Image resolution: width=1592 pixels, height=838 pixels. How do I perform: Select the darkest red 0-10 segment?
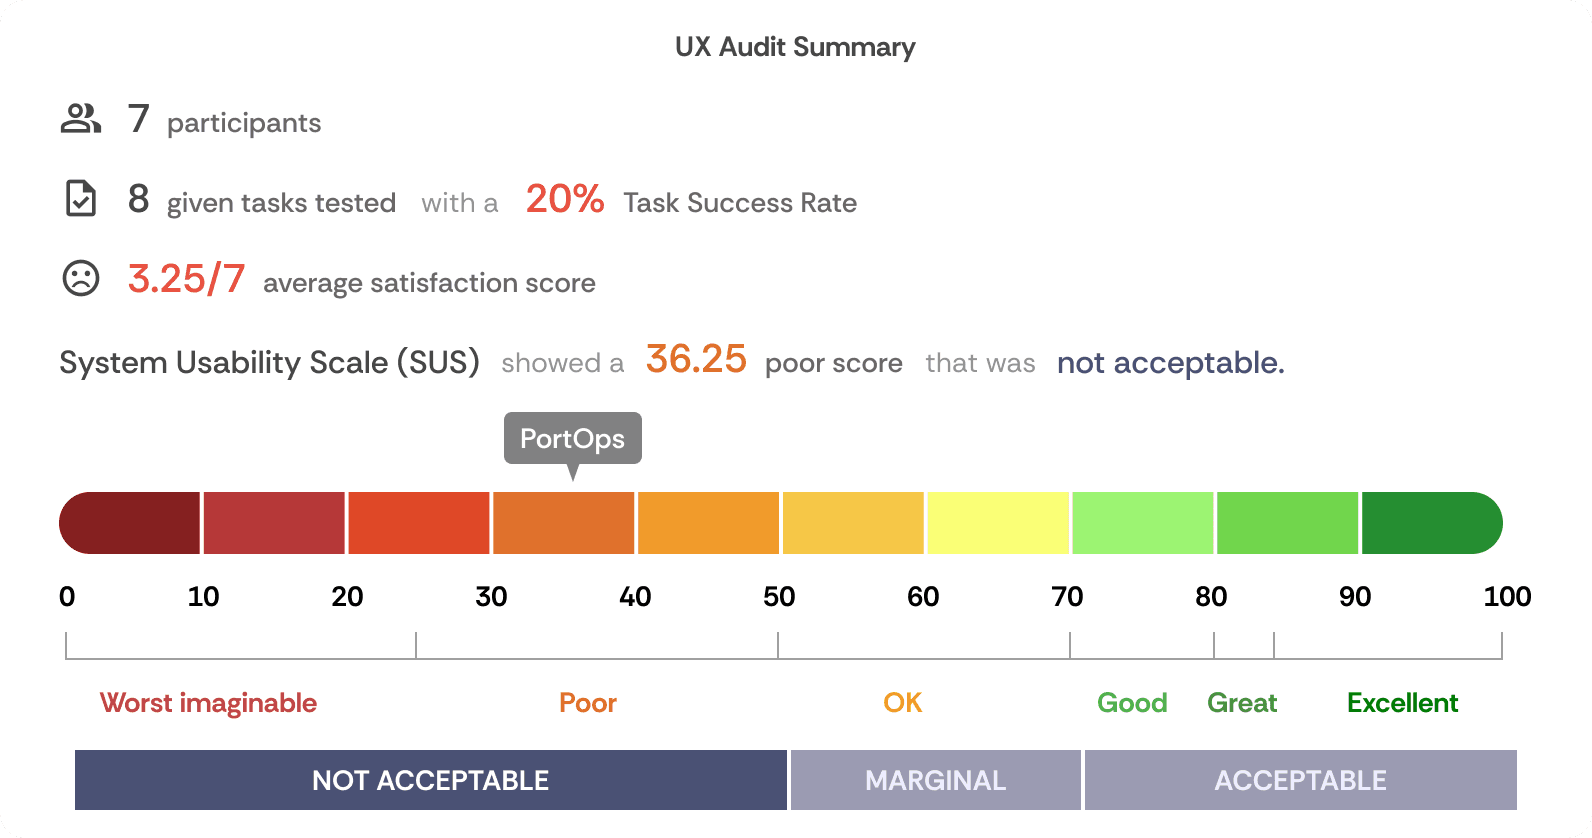(x=130, y=523)
